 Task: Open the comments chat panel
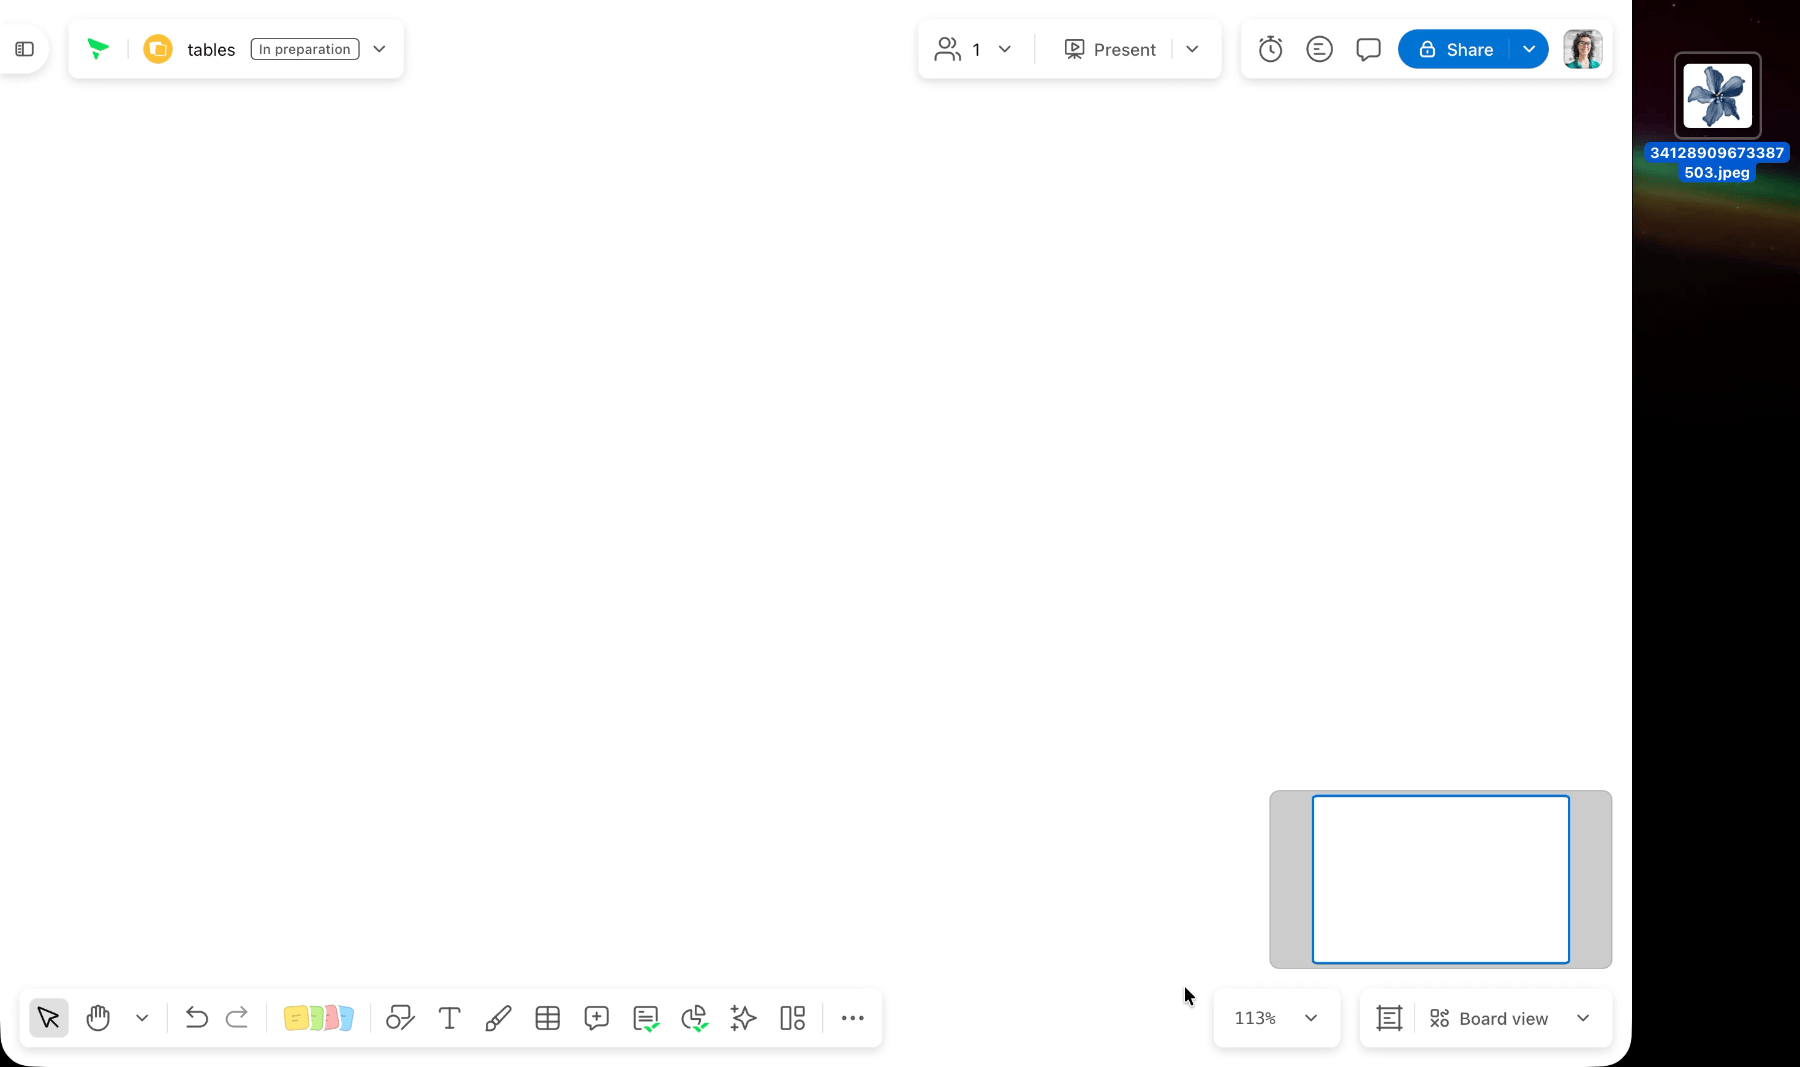pos(1368,49)
